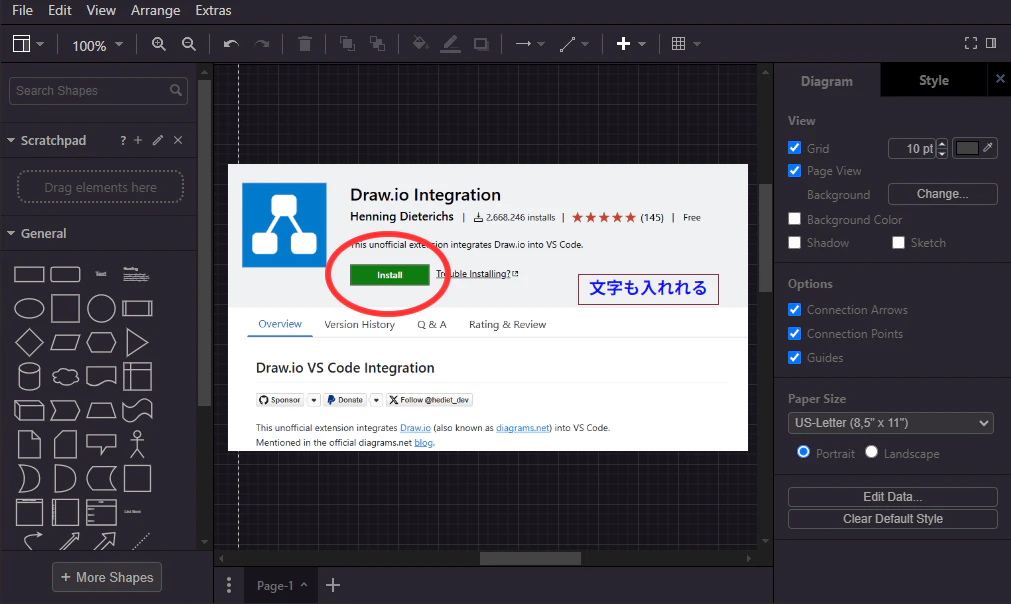Click the Edit Data... button

click(892, 497)
